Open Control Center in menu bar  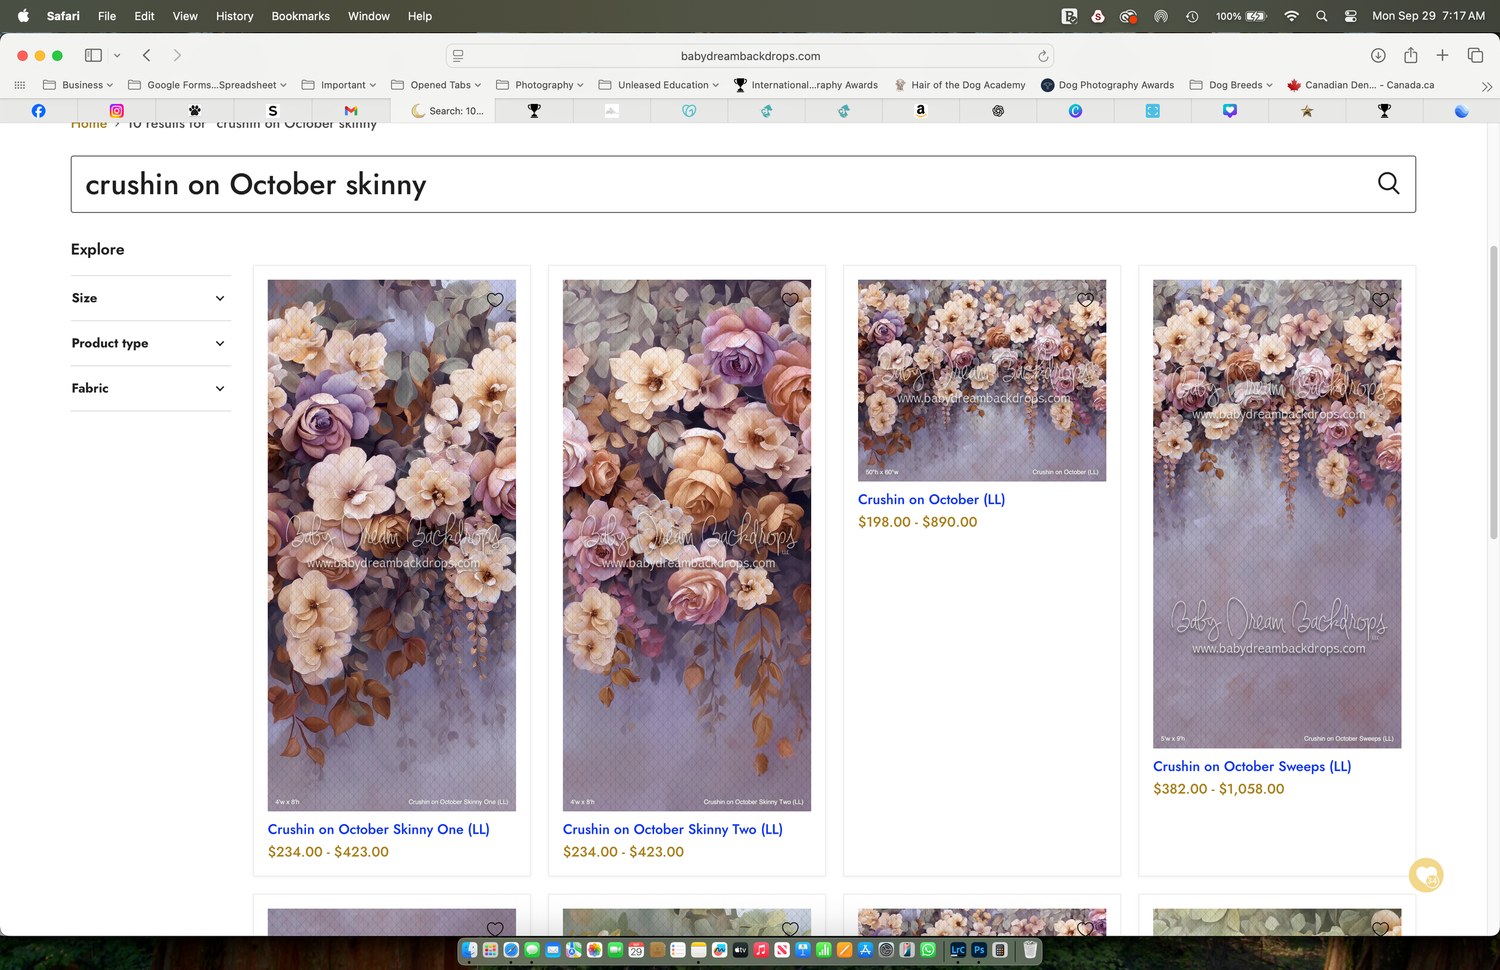click(x=1351, y=16)
